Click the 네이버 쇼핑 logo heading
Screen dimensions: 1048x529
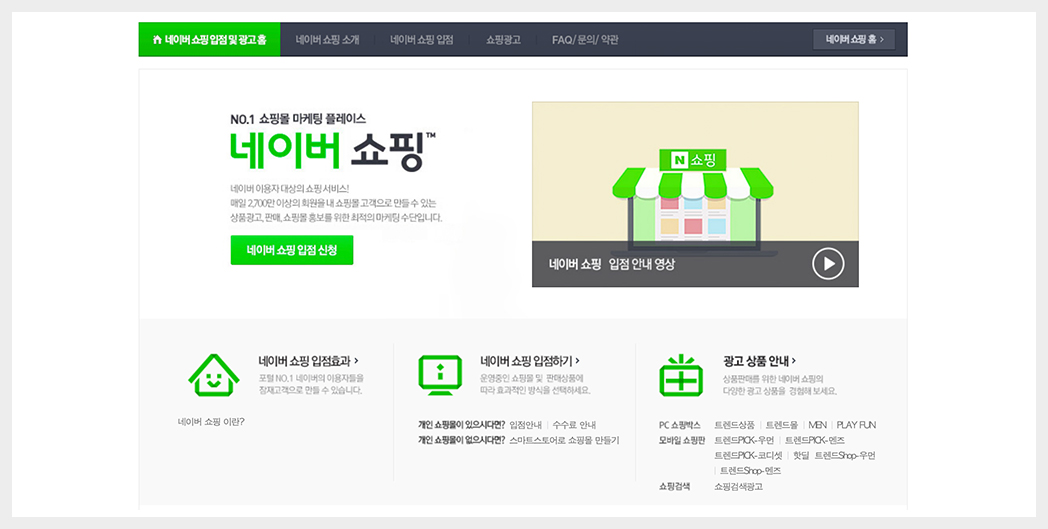332,149
